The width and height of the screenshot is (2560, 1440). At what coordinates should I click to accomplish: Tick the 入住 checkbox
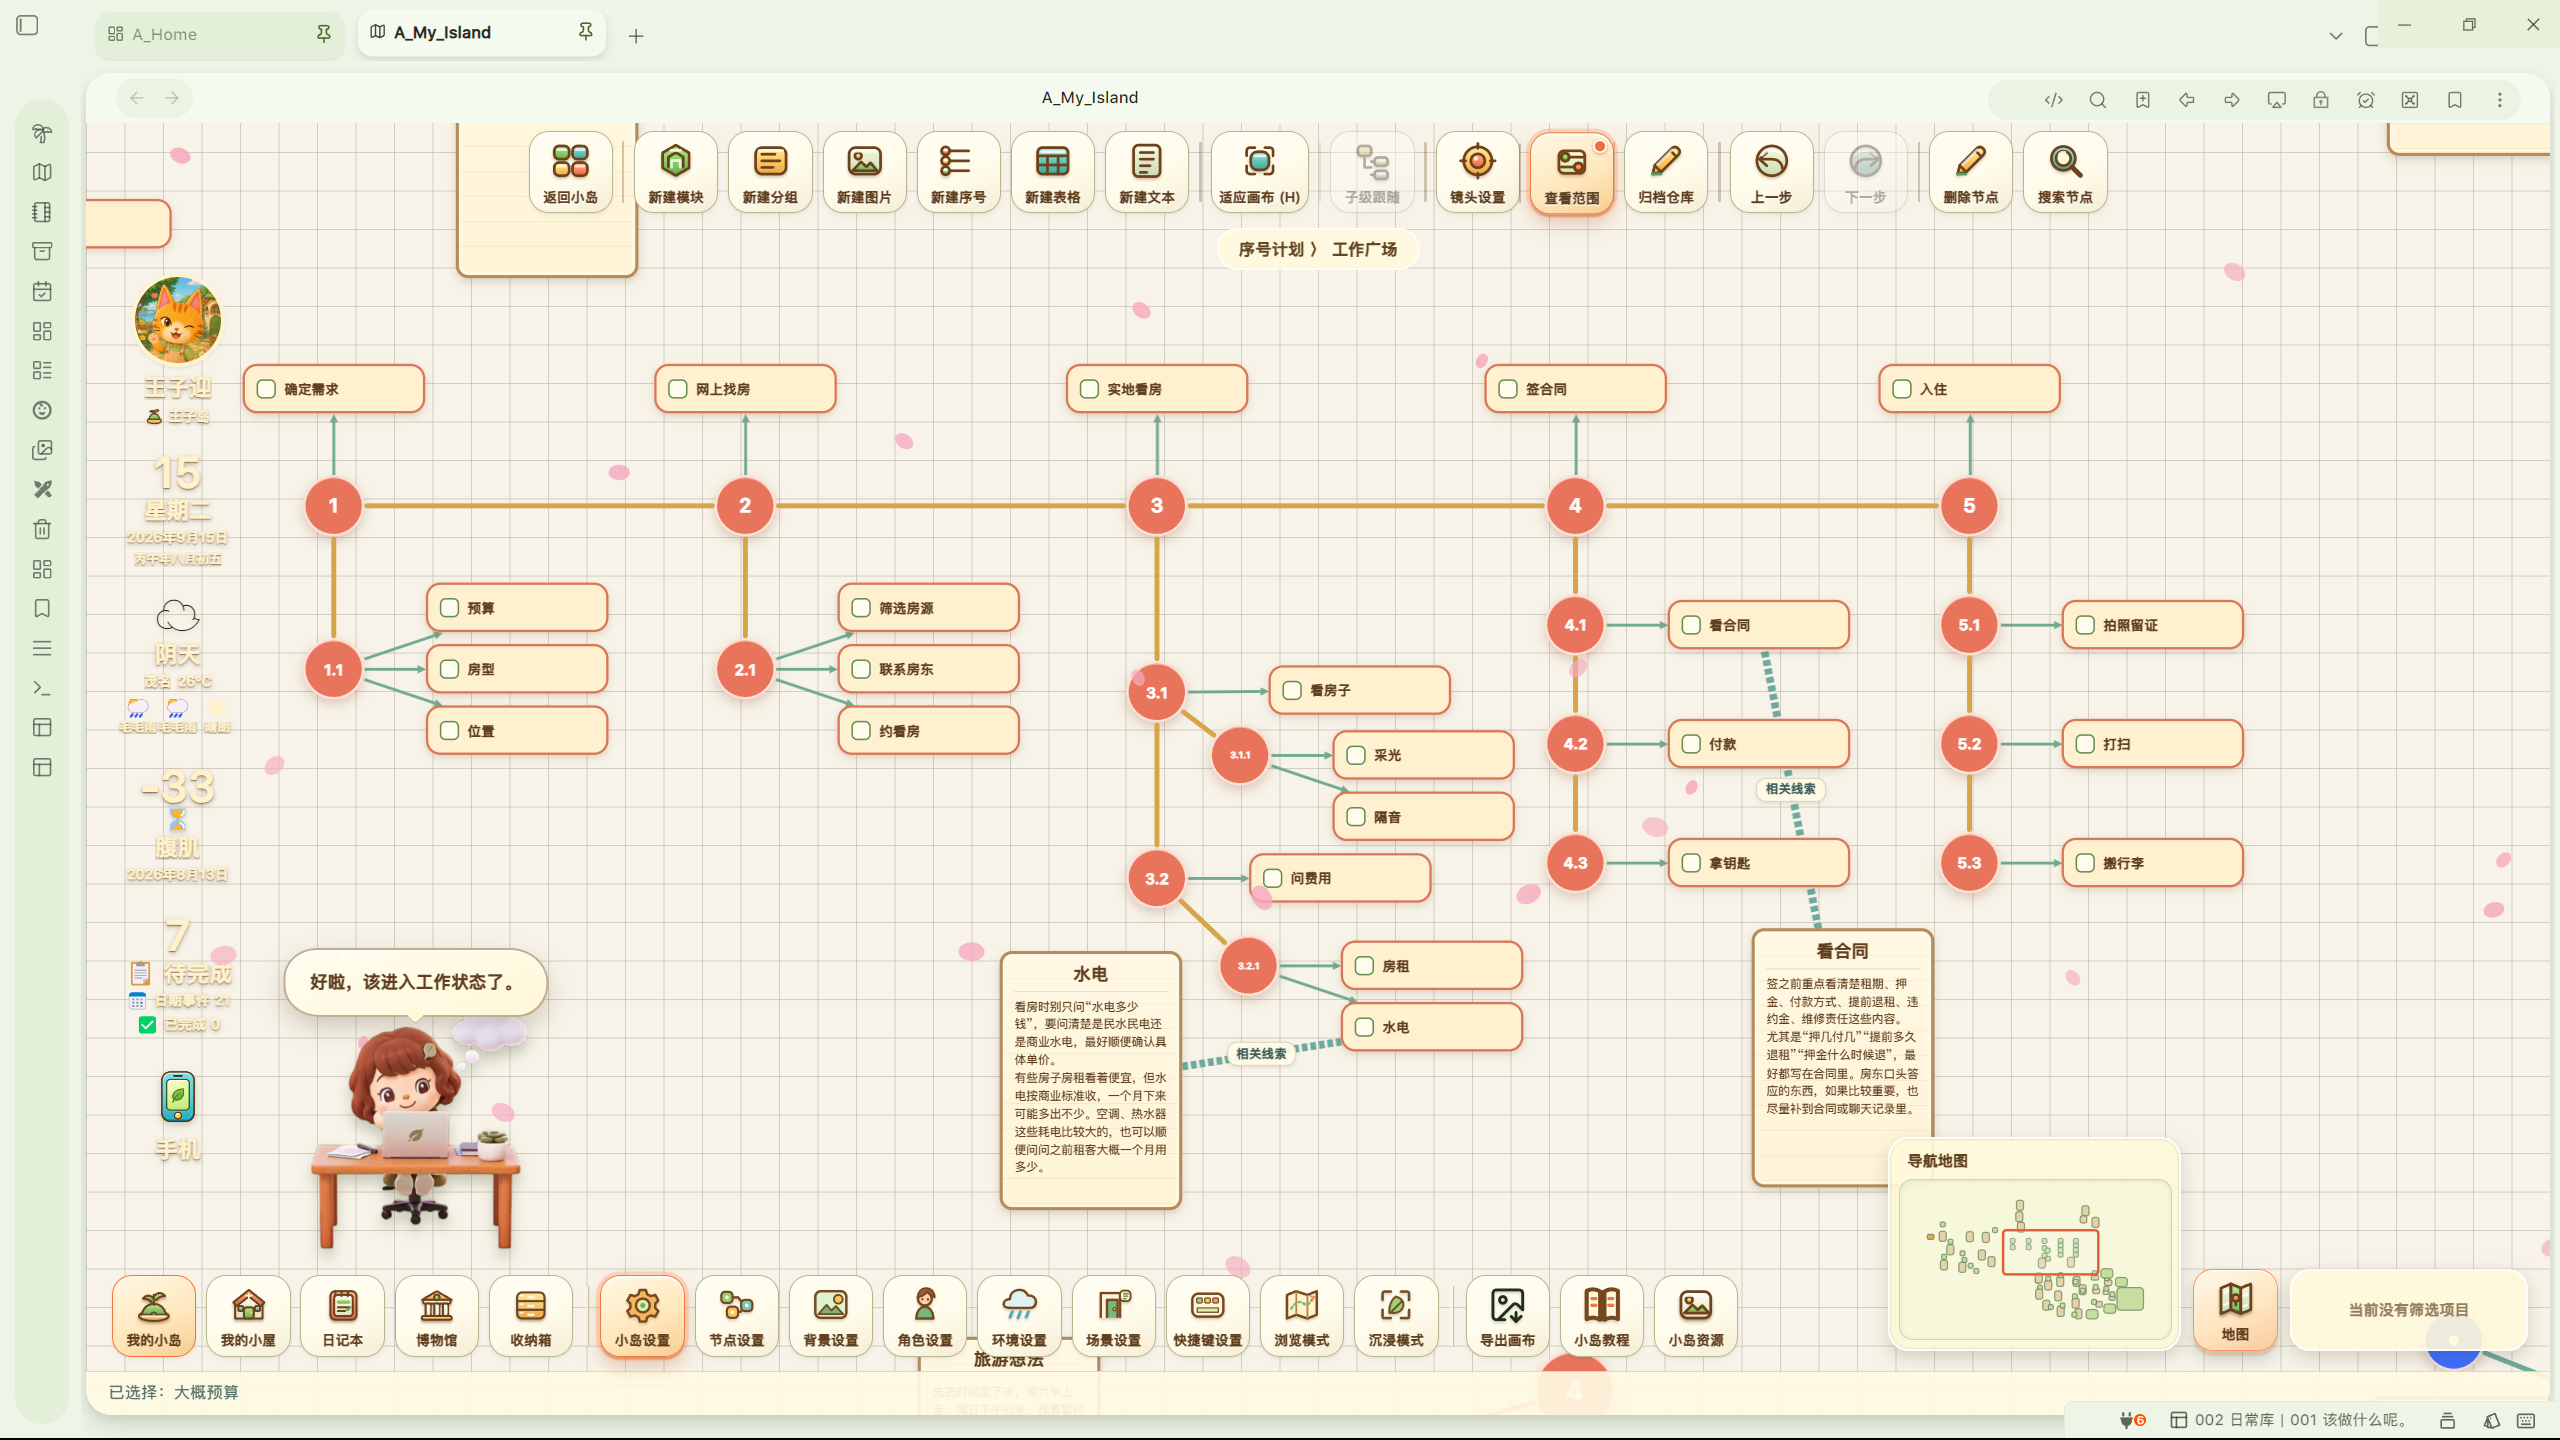tap(1902, 389)
